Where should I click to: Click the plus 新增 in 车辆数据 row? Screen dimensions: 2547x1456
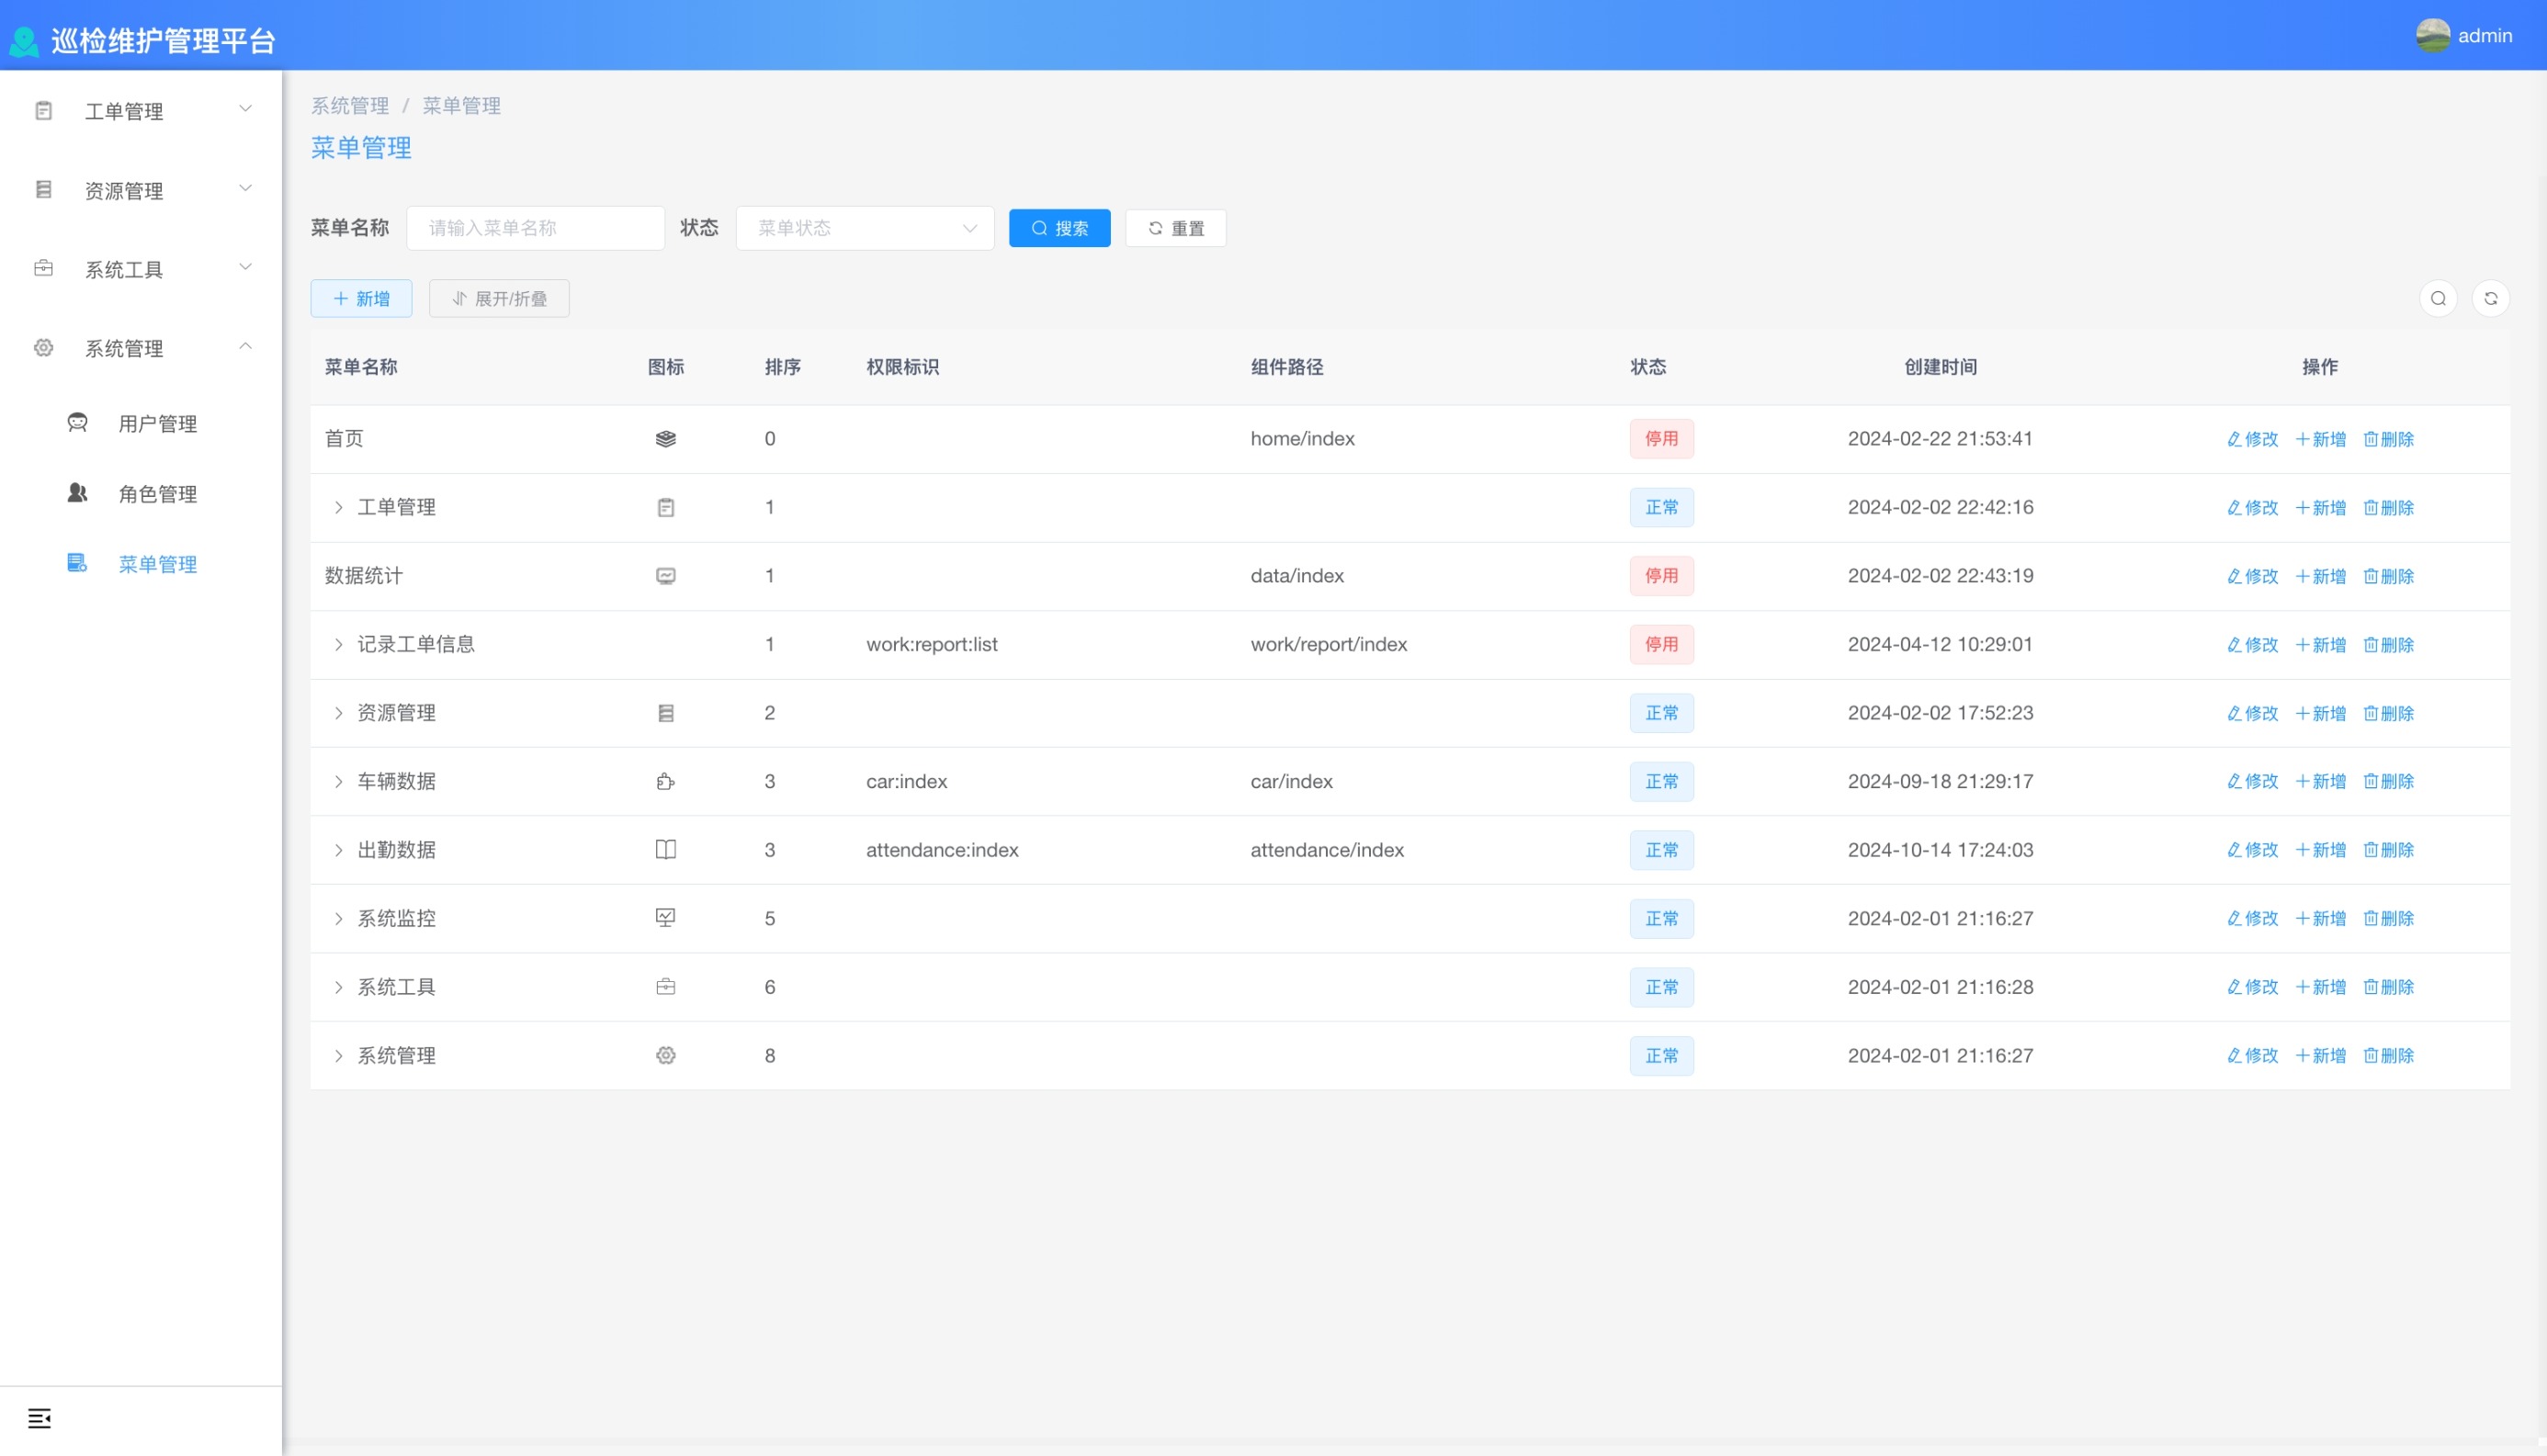pyautogui.click(x=2320, y=781)
